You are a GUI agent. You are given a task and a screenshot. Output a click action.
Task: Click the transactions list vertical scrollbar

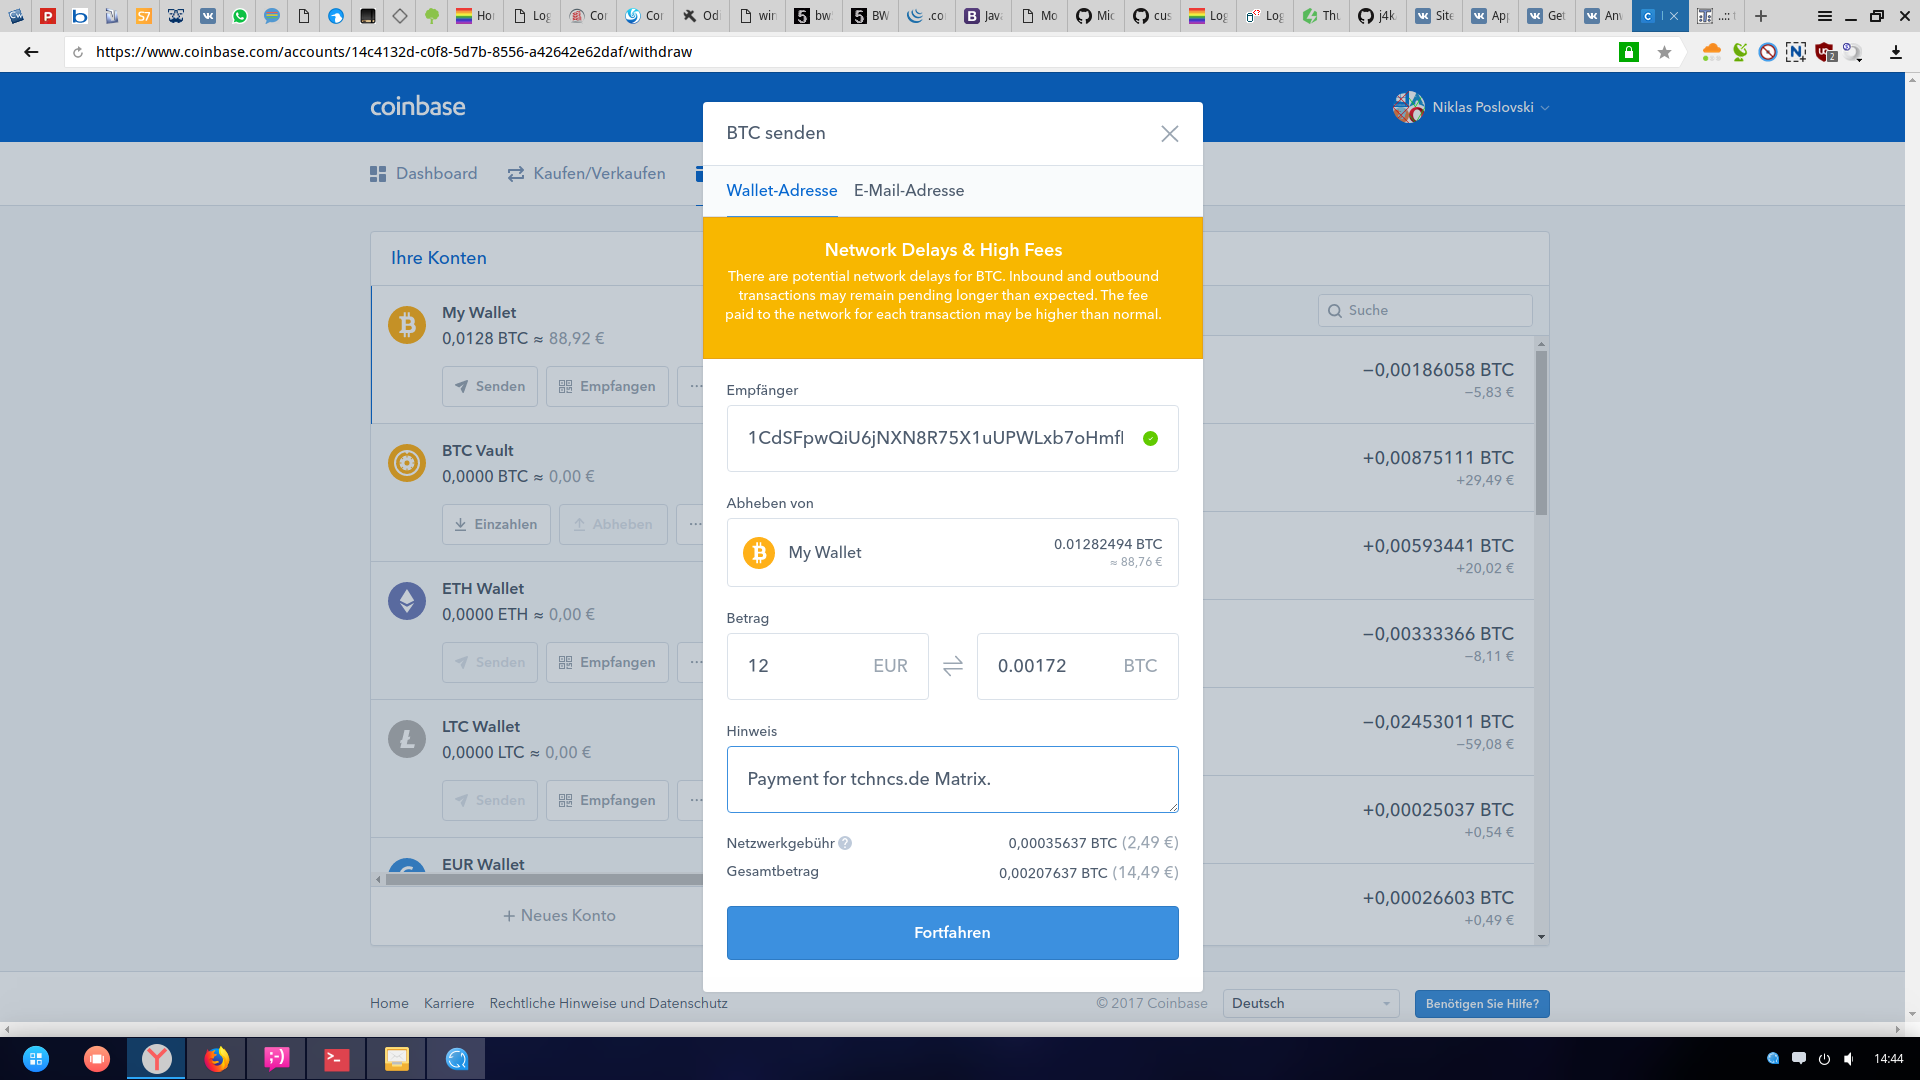pos(1541,430)
